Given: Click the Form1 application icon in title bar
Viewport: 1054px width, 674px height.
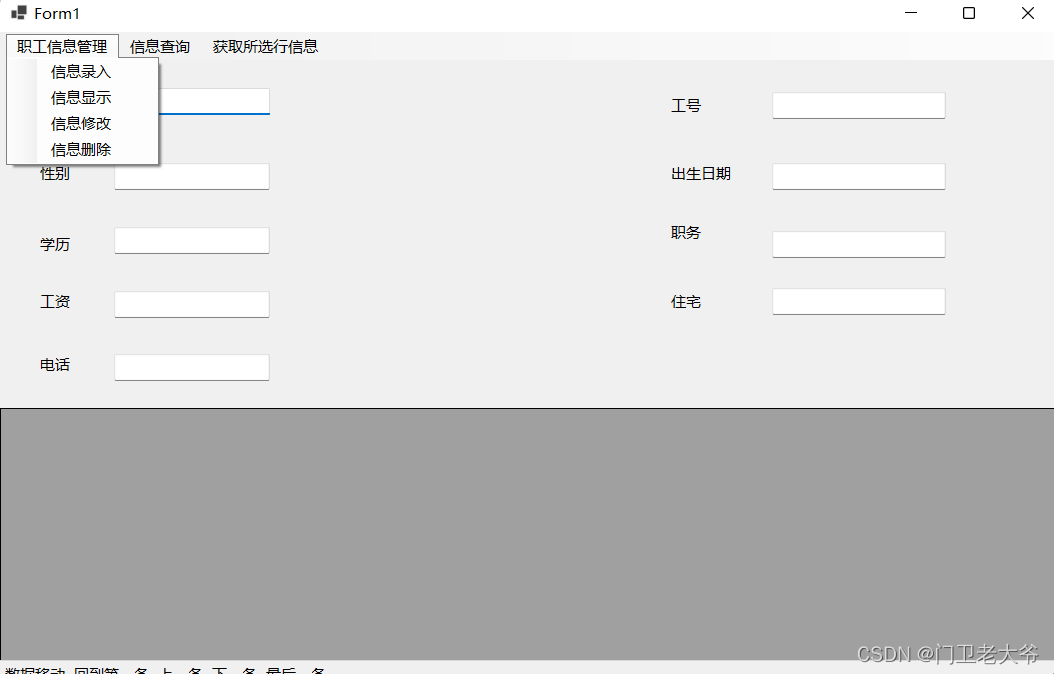Looking at the screenshot, I should point(19,13).
